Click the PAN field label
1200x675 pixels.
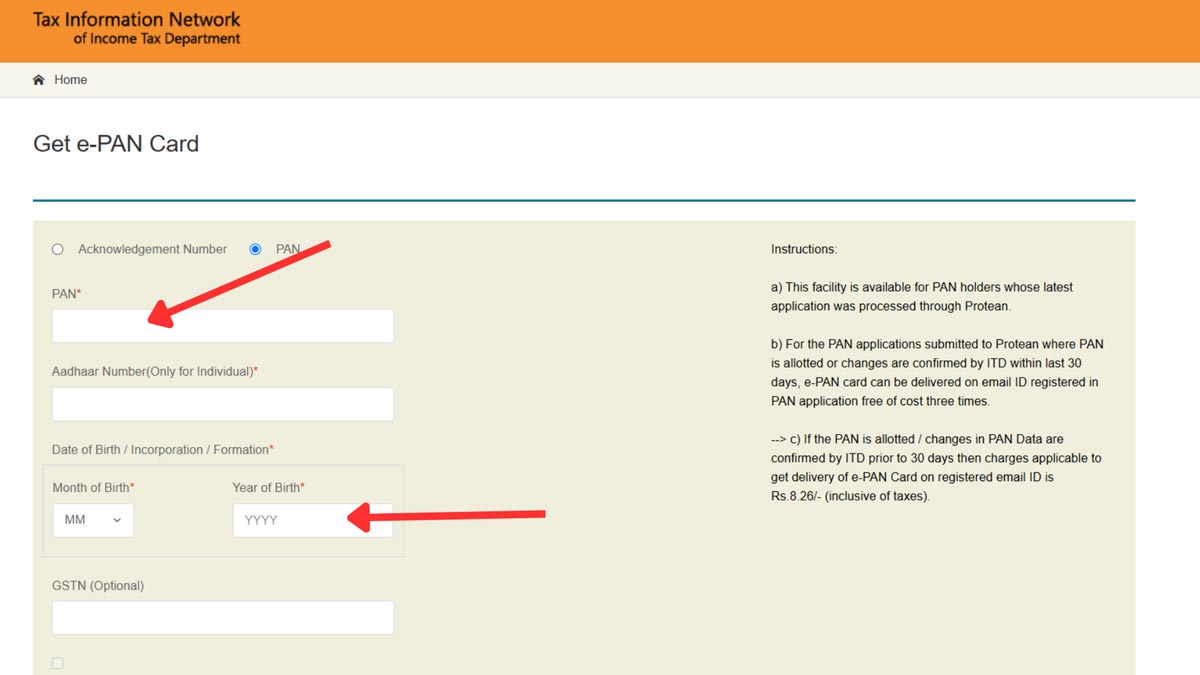tap(63, 293)
